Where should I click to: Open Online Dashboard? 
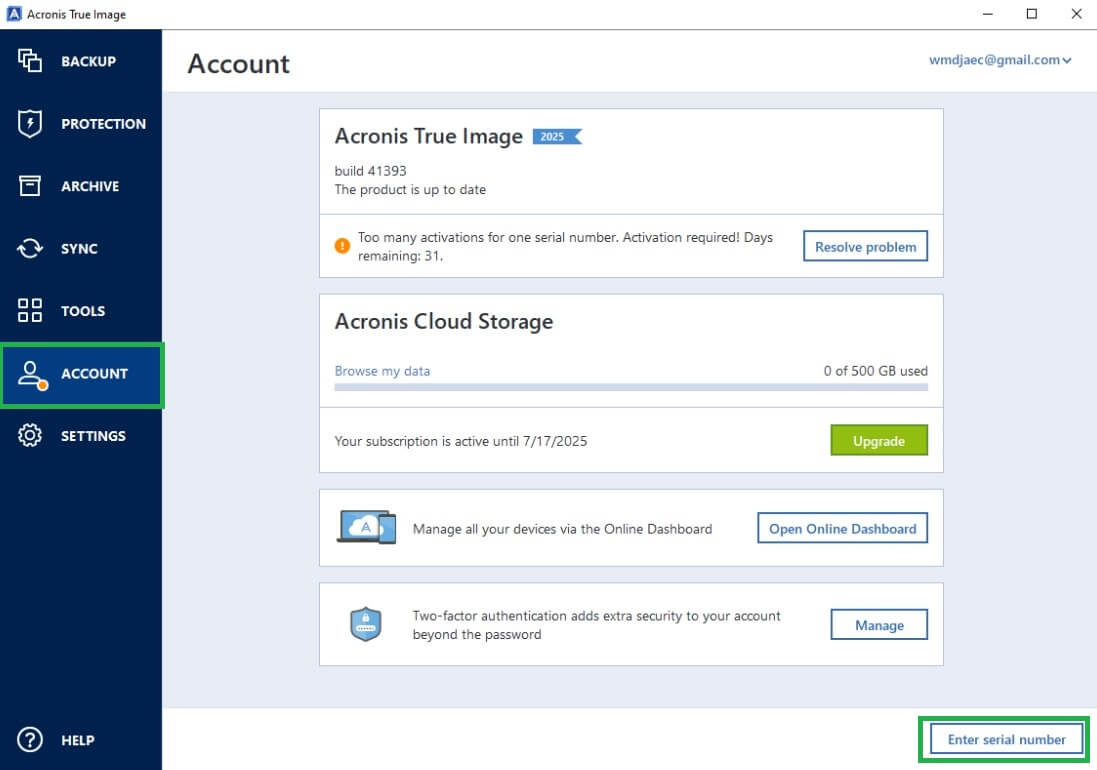[842, 528]
